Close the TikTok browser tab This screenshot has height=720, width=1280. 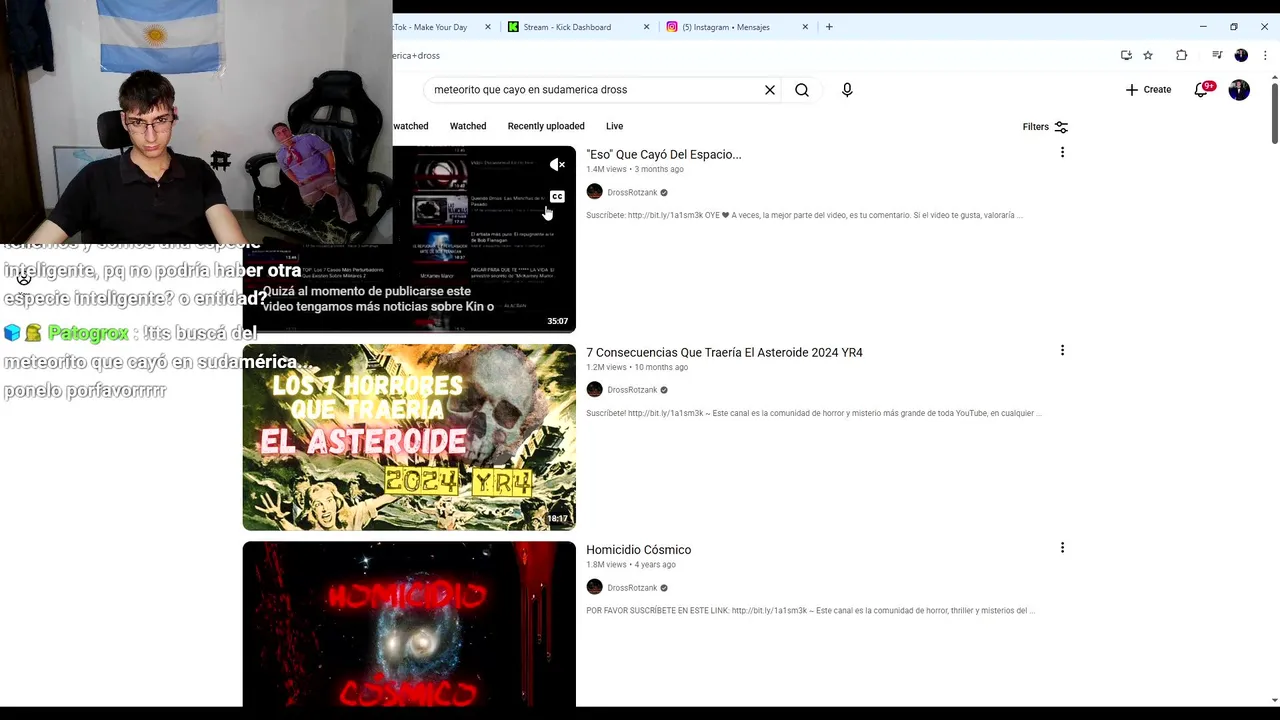tap(488, 27)
